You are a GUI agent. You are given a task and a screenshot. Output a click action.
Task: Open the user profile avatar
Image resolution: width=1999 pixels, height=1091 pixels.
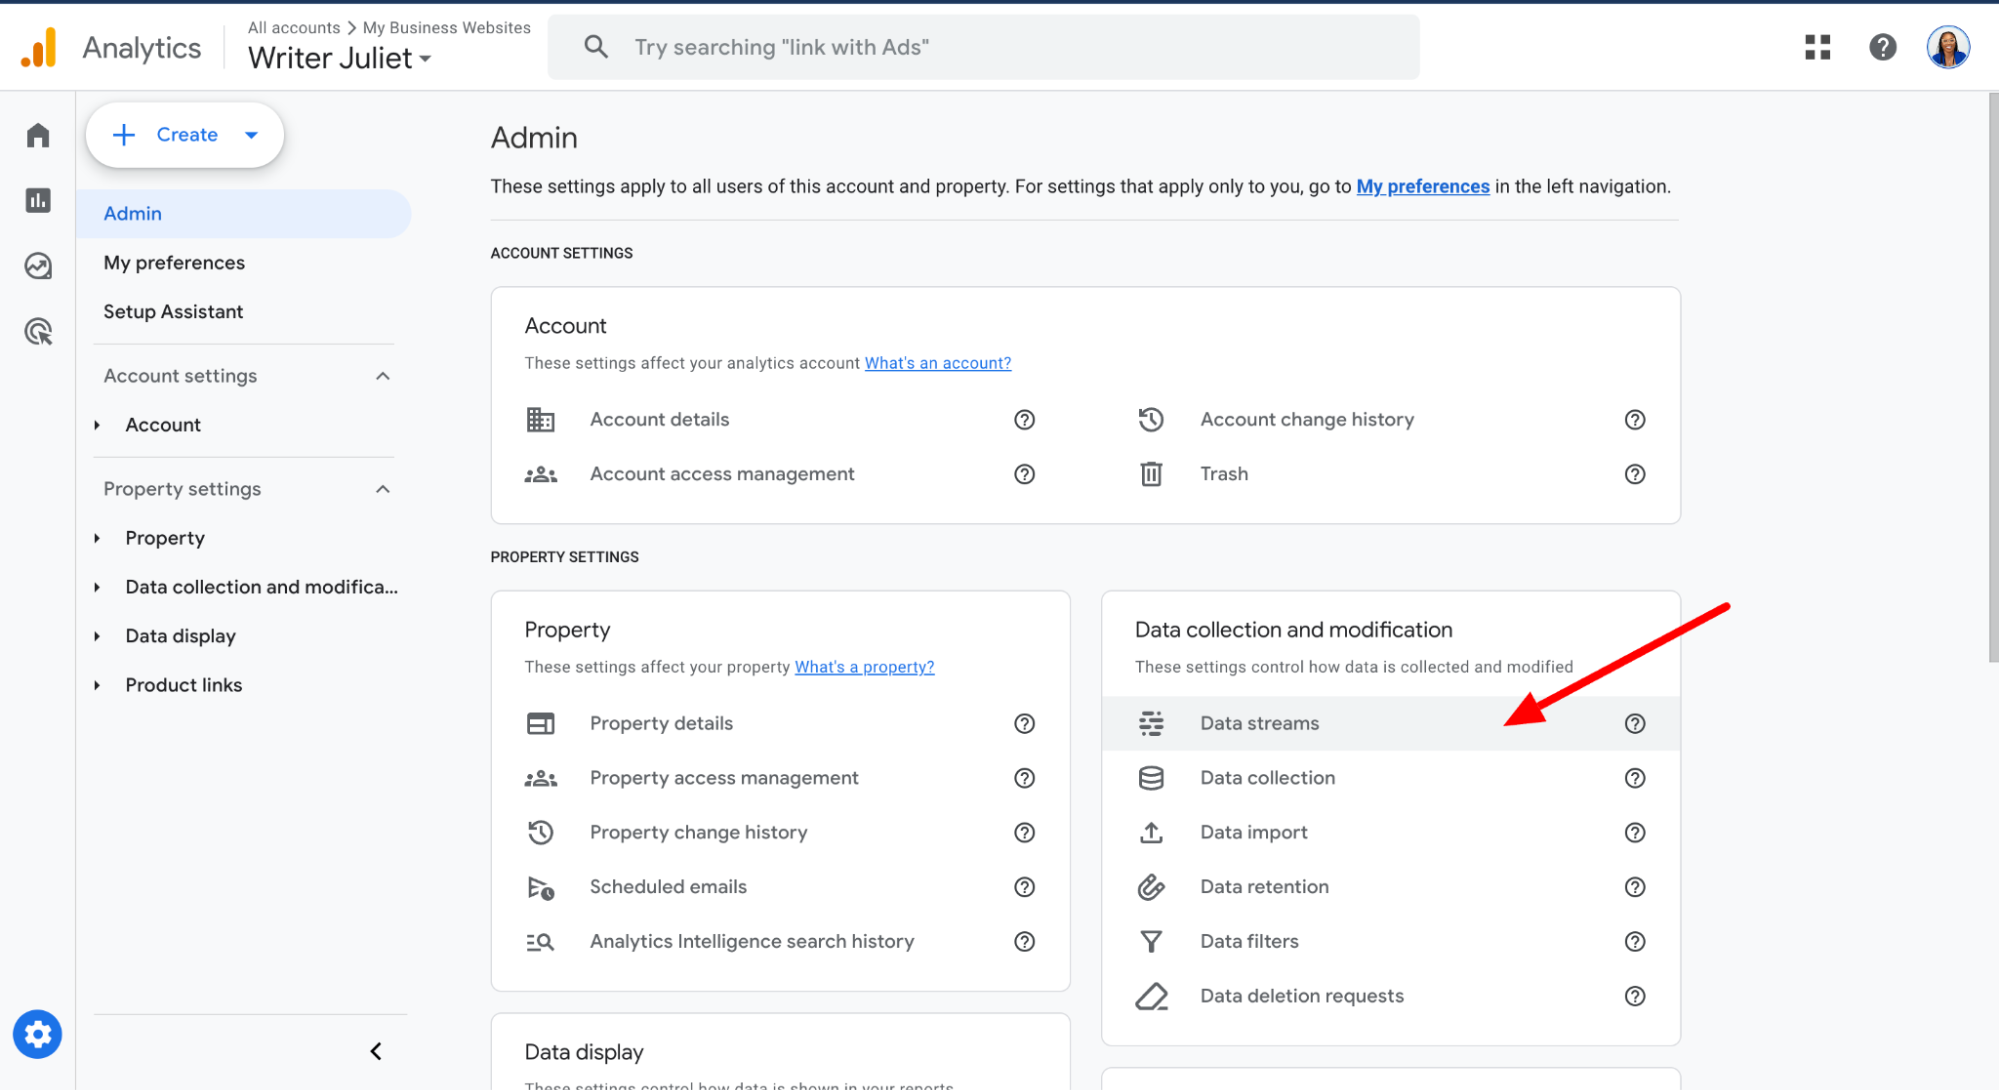(1948, 47)
